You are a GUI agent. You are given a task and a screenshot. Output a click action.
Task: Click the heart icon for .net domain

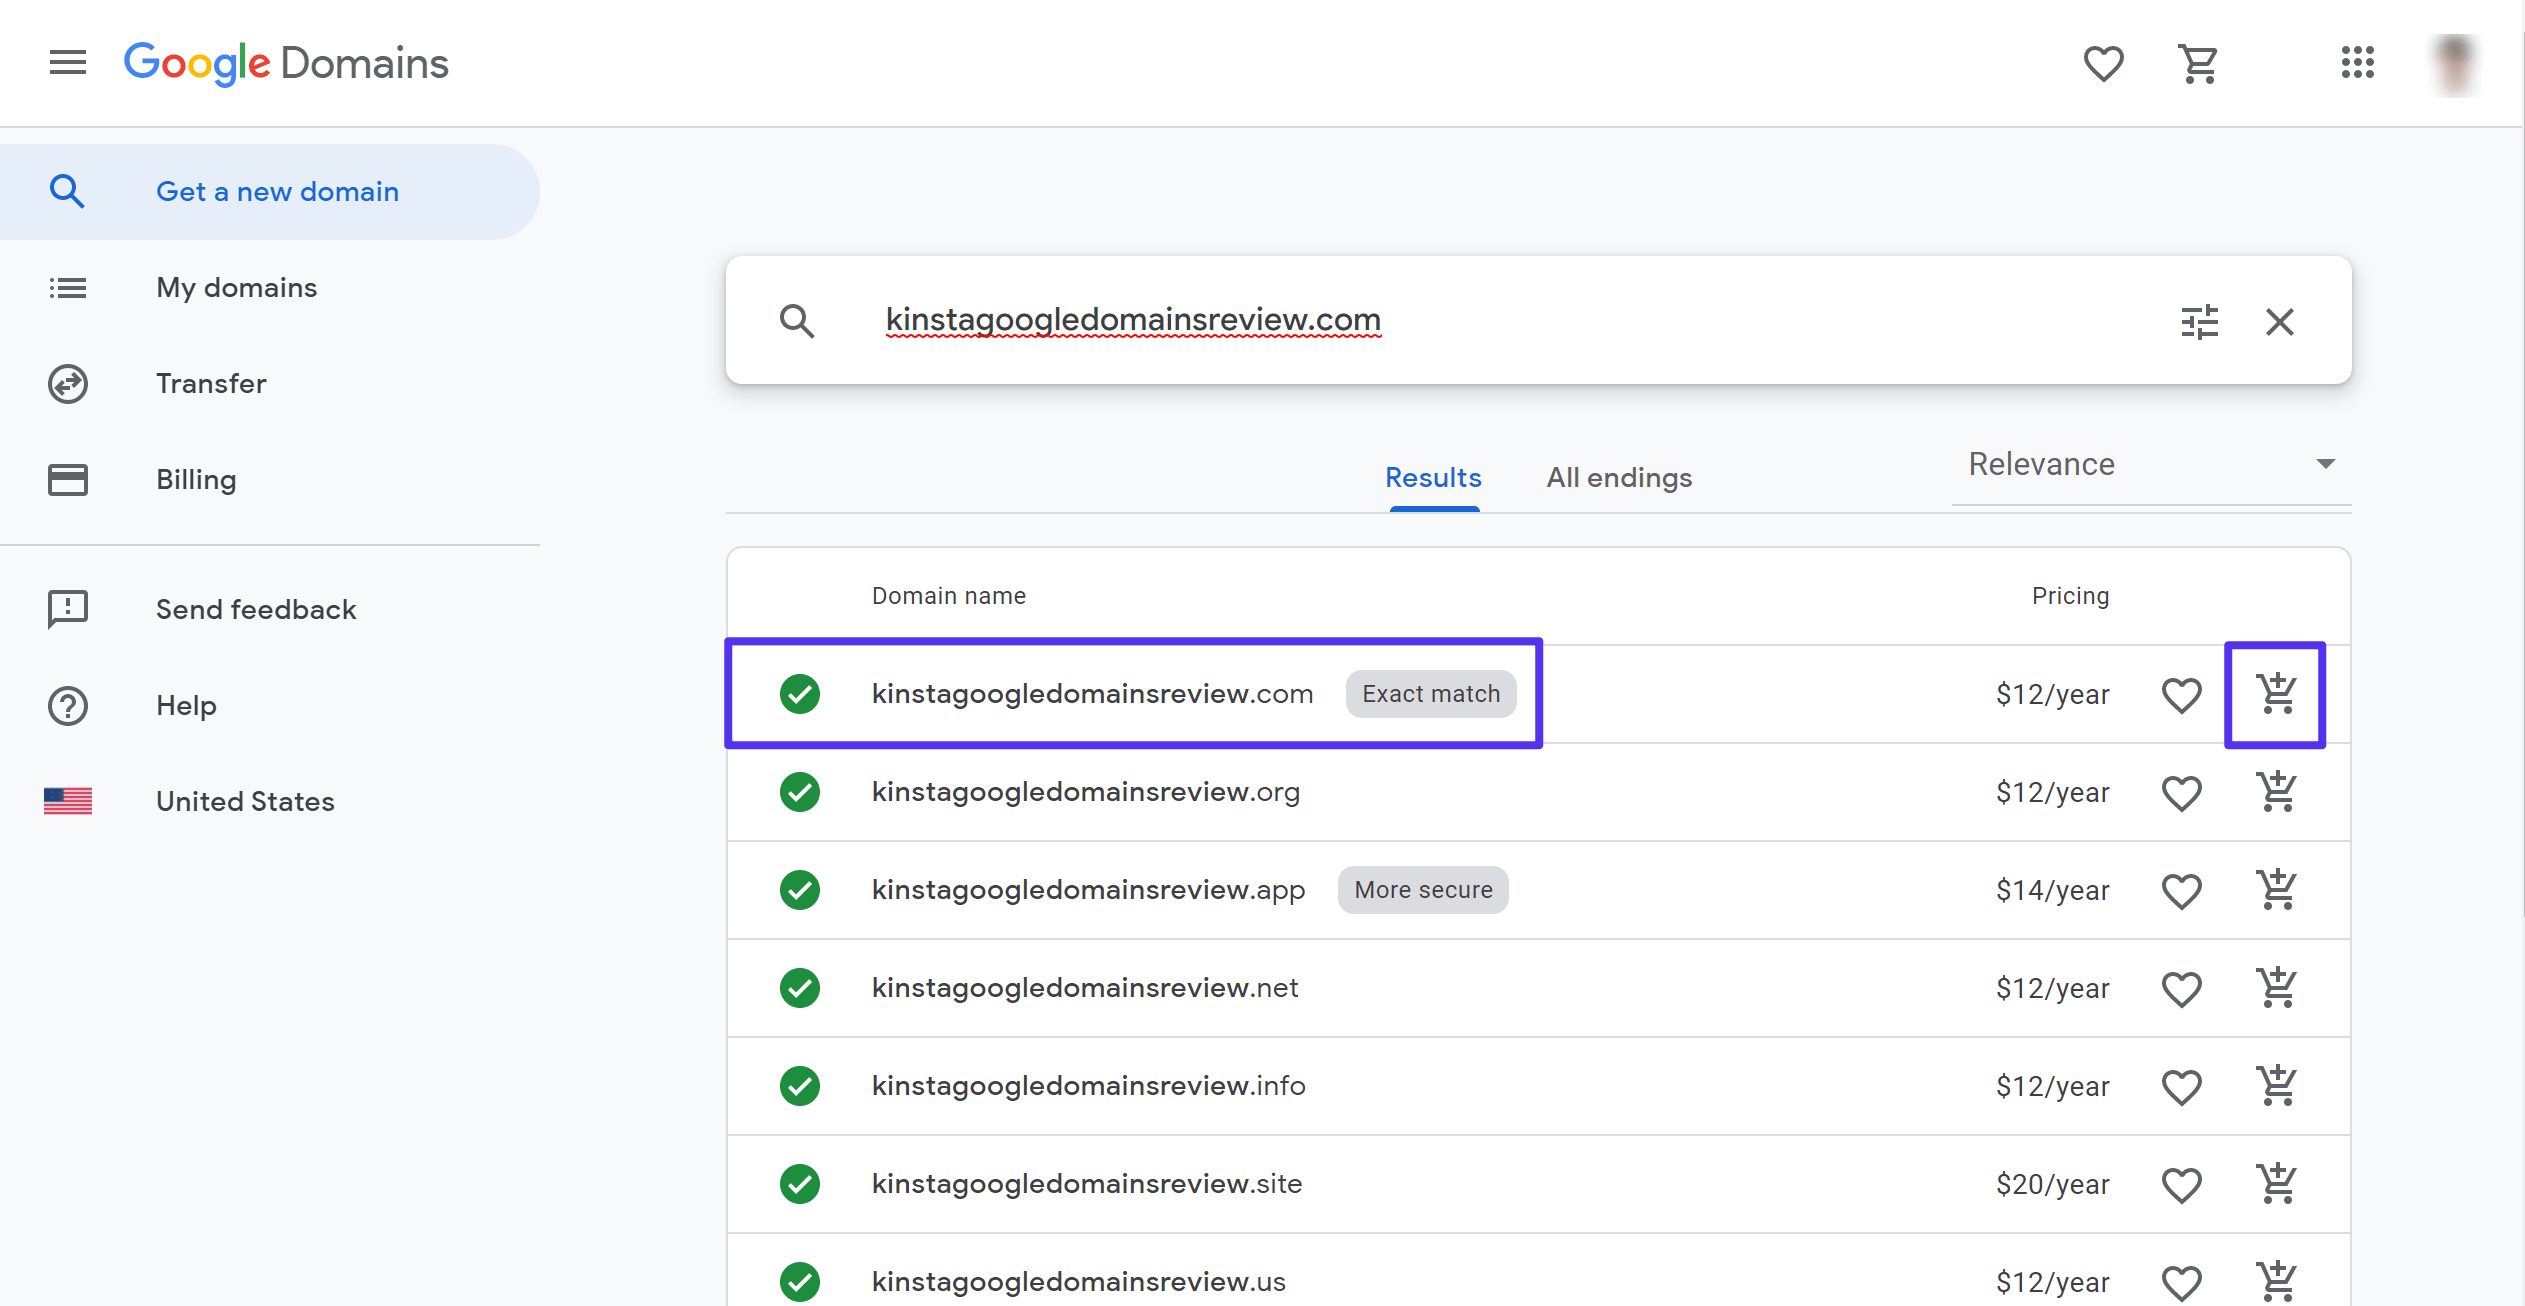click(x=2182, y=986)
